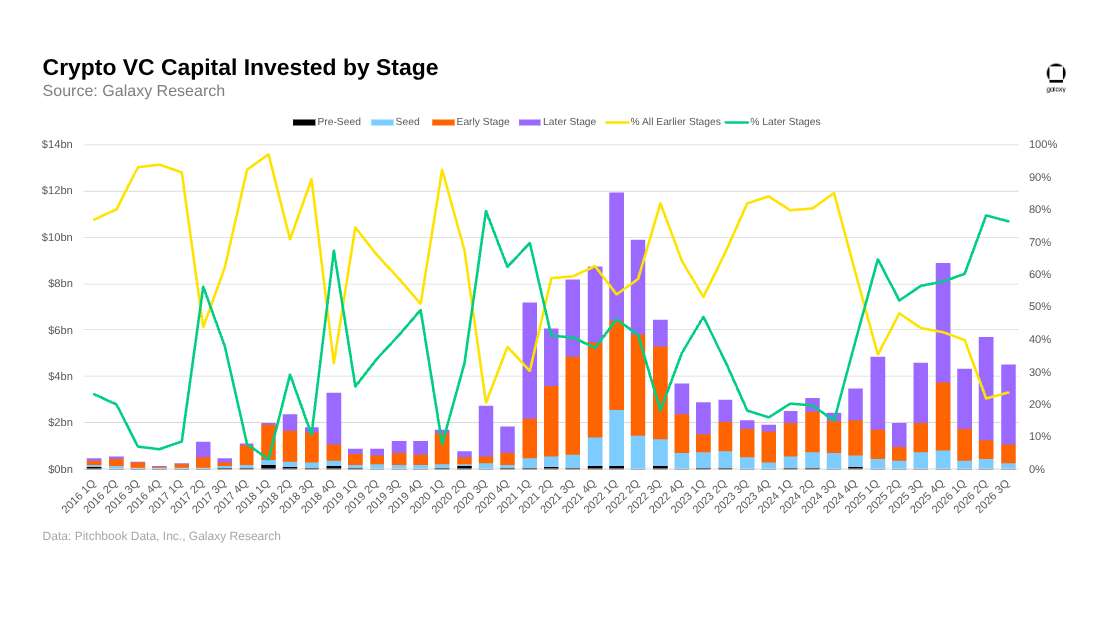The image size is (1100, 619).
Task: Click the tallest bar at 2022 1Q
Action: click(x=617, y=331)
